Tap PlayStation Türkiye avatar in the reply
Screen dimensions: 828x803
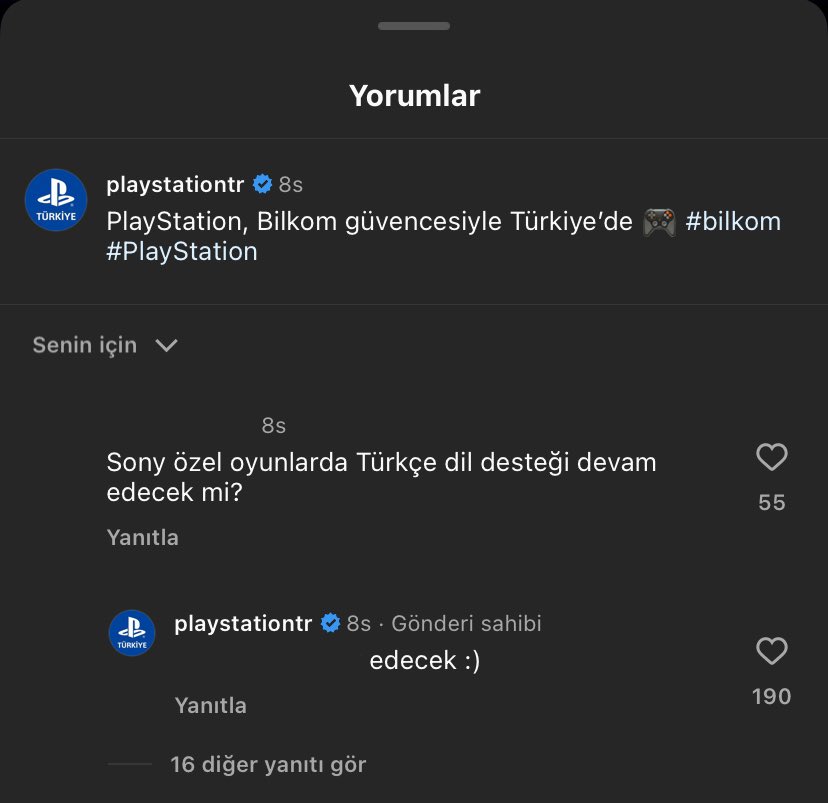(x=131, y=633)
